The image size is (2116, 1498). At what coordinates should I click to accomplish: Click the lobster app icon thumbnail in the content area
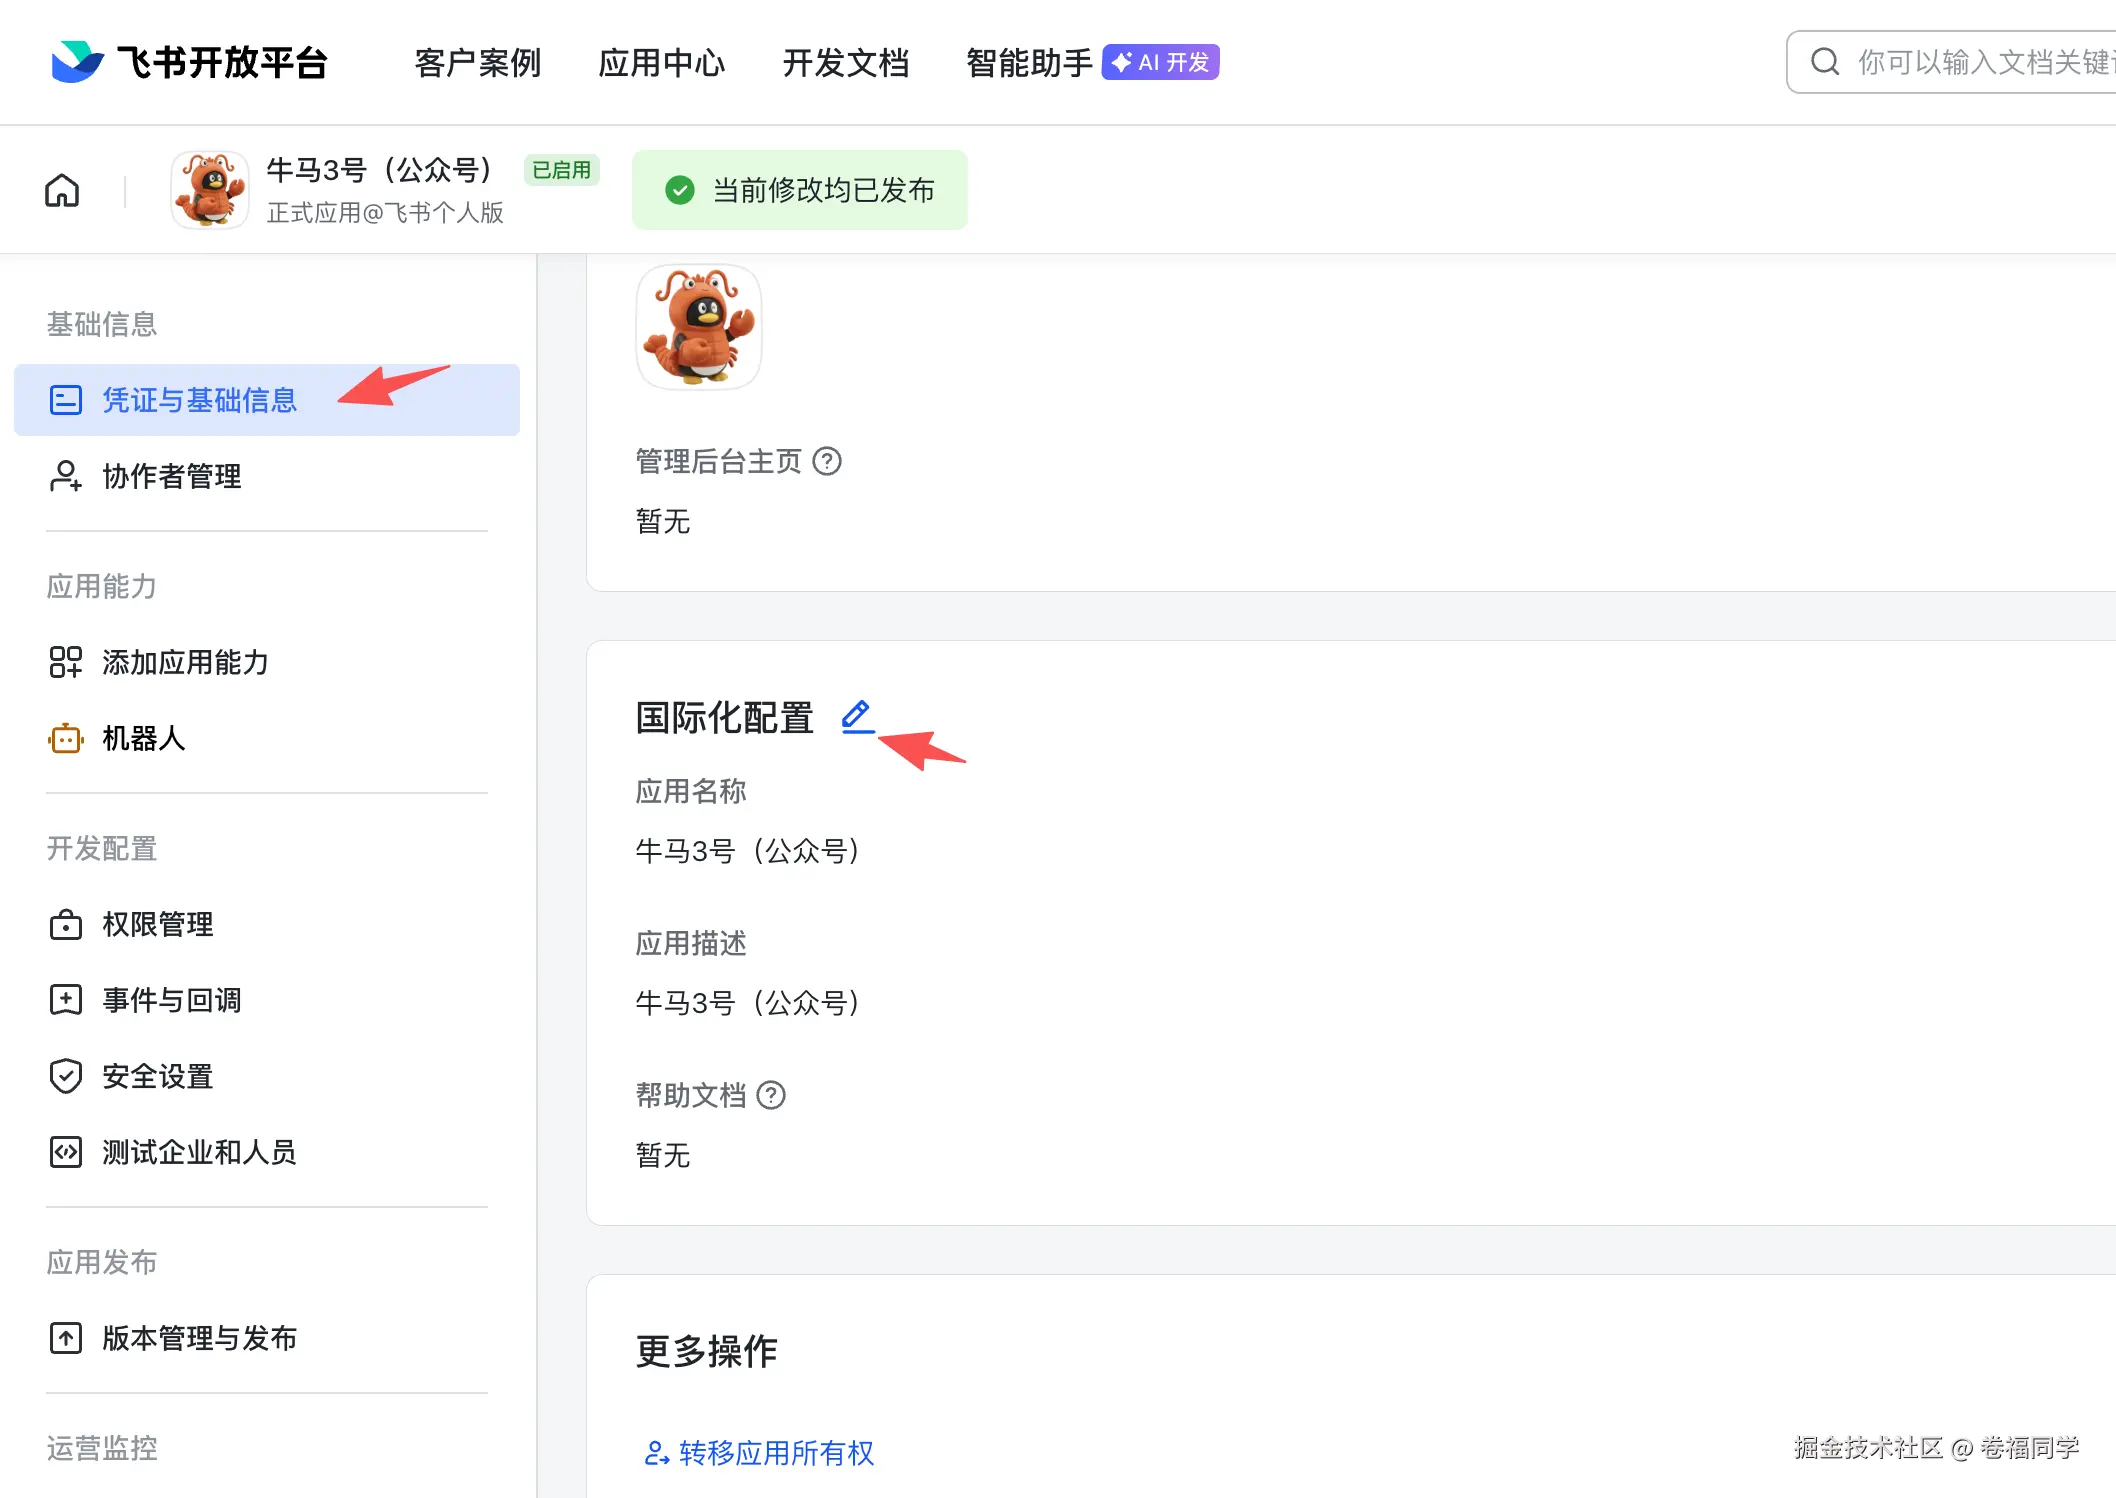click(x=699, y=327)
